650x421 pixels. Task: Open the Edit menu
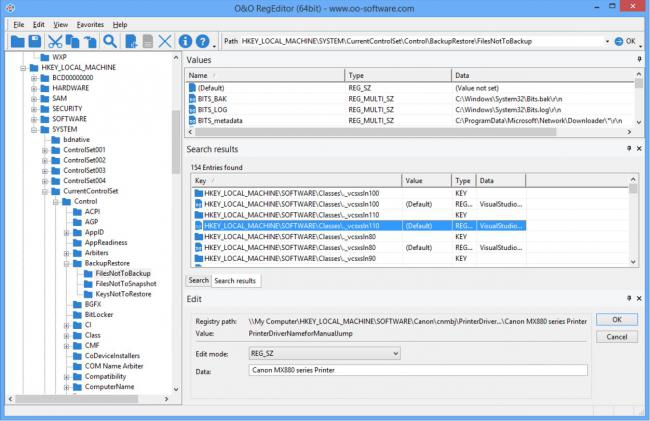39,24
